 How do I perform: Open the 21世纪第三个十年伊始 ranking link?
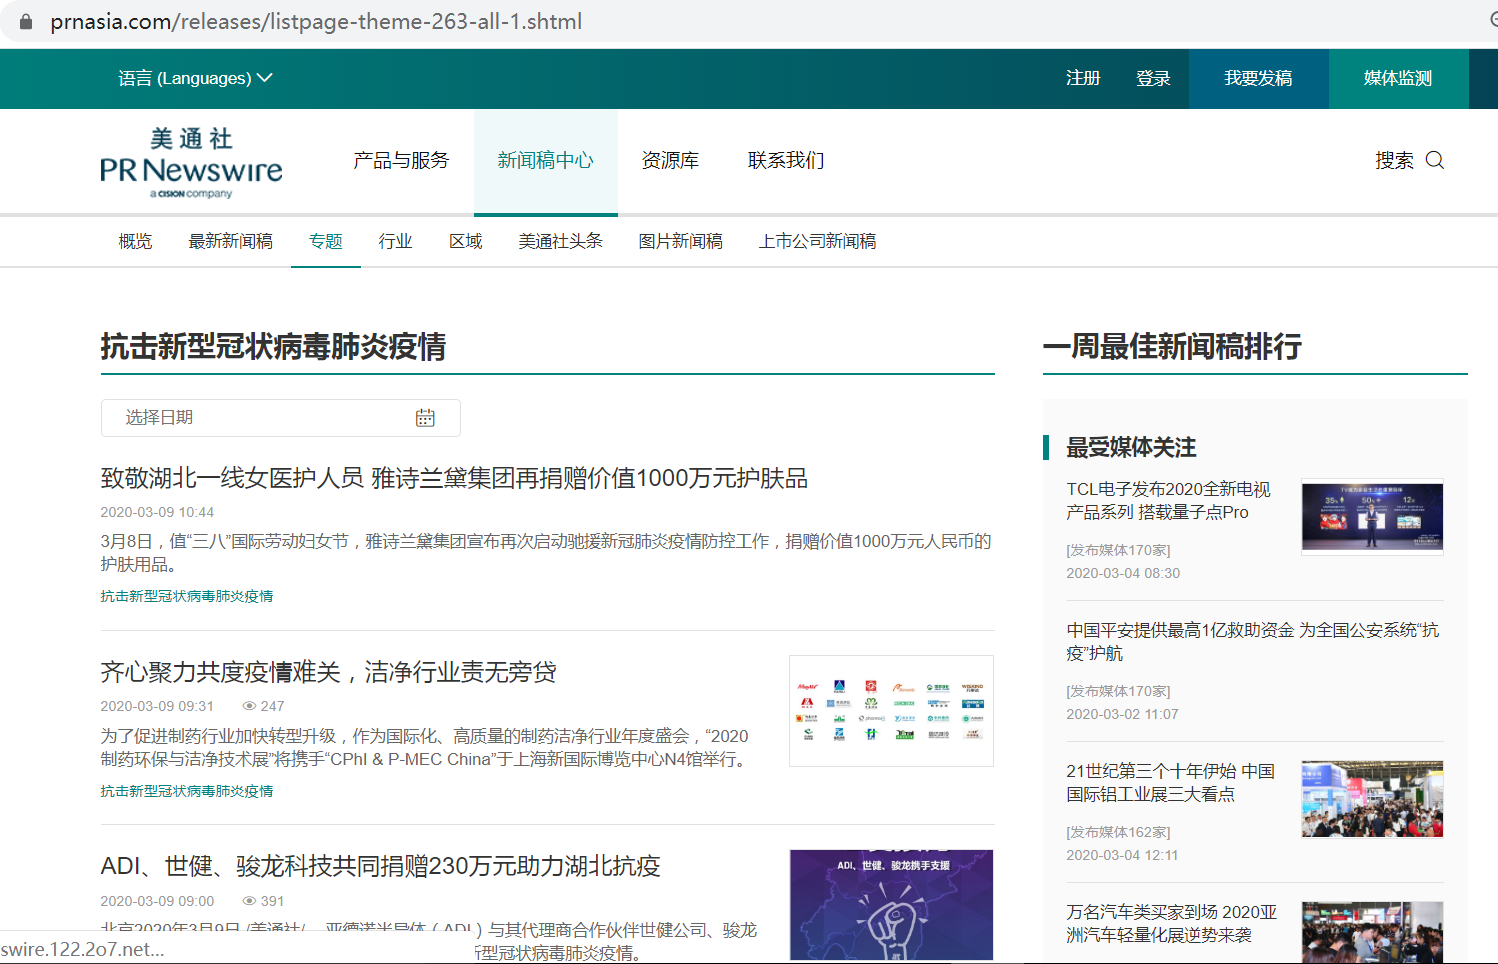click(1170, 782)
